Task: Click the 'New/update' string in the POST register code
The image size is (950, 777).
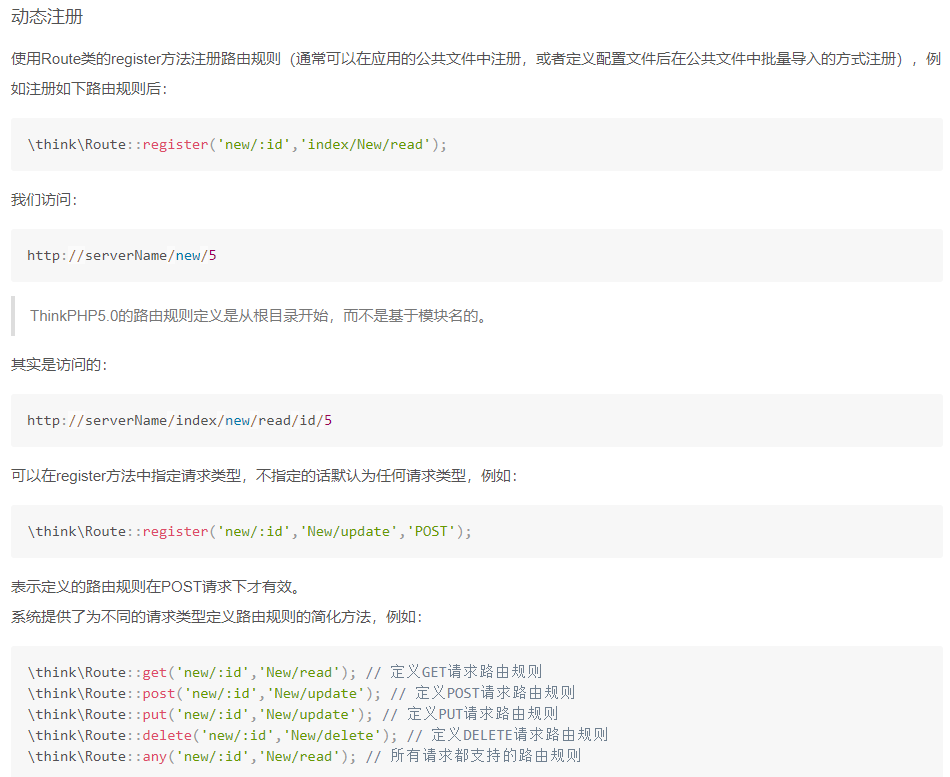Action: point(345,531)
